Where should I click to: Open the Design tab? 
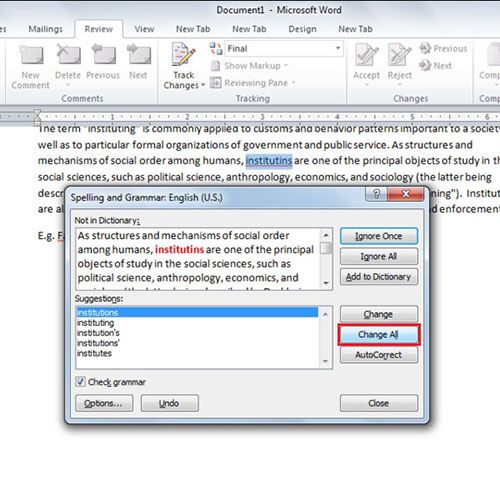(x=302, y=29)
